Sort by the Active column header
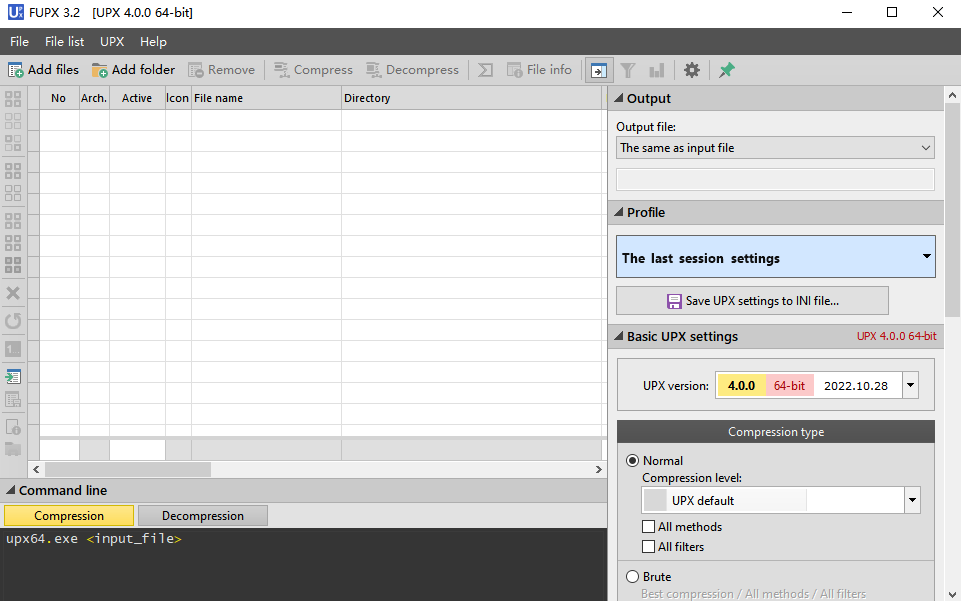The image size is (961, 601). click(137, 98)
